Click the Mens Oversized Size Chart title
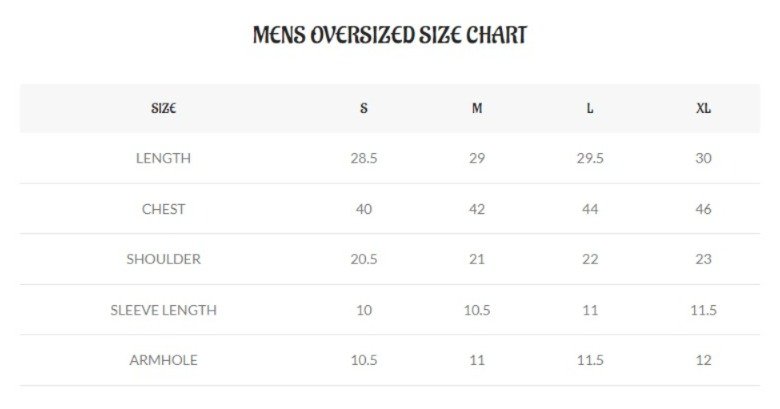780x409 pixels. coord(390,35)
